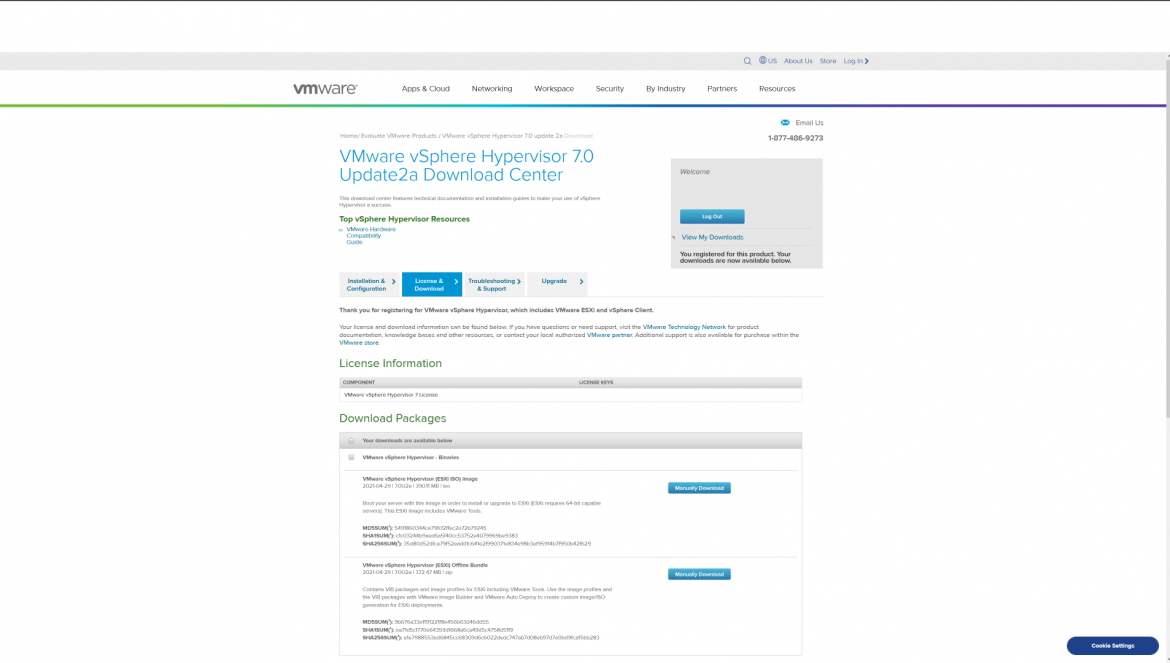Open the About Us link
The height and width of the screenshot is (663, 1170).
point(798,61)
